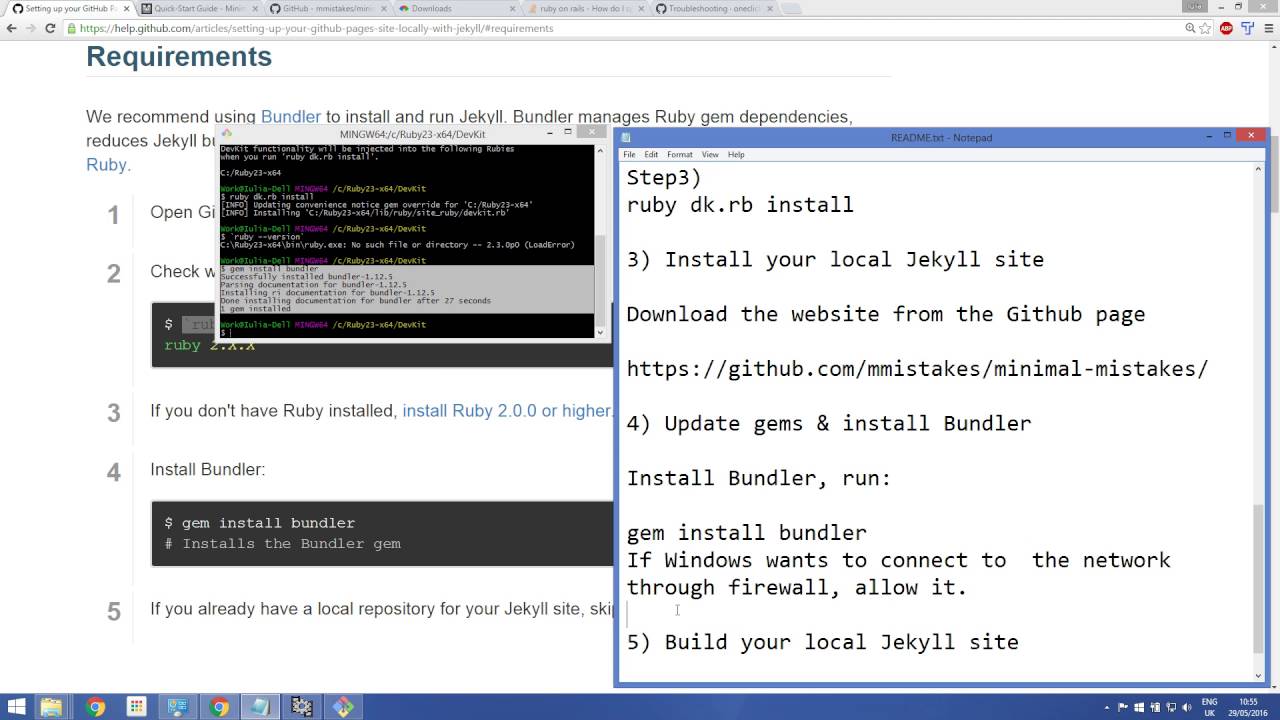Click '3) Install your local Jekyll site' line
This screenshot has width=1280, height=720.
[835, 260]
